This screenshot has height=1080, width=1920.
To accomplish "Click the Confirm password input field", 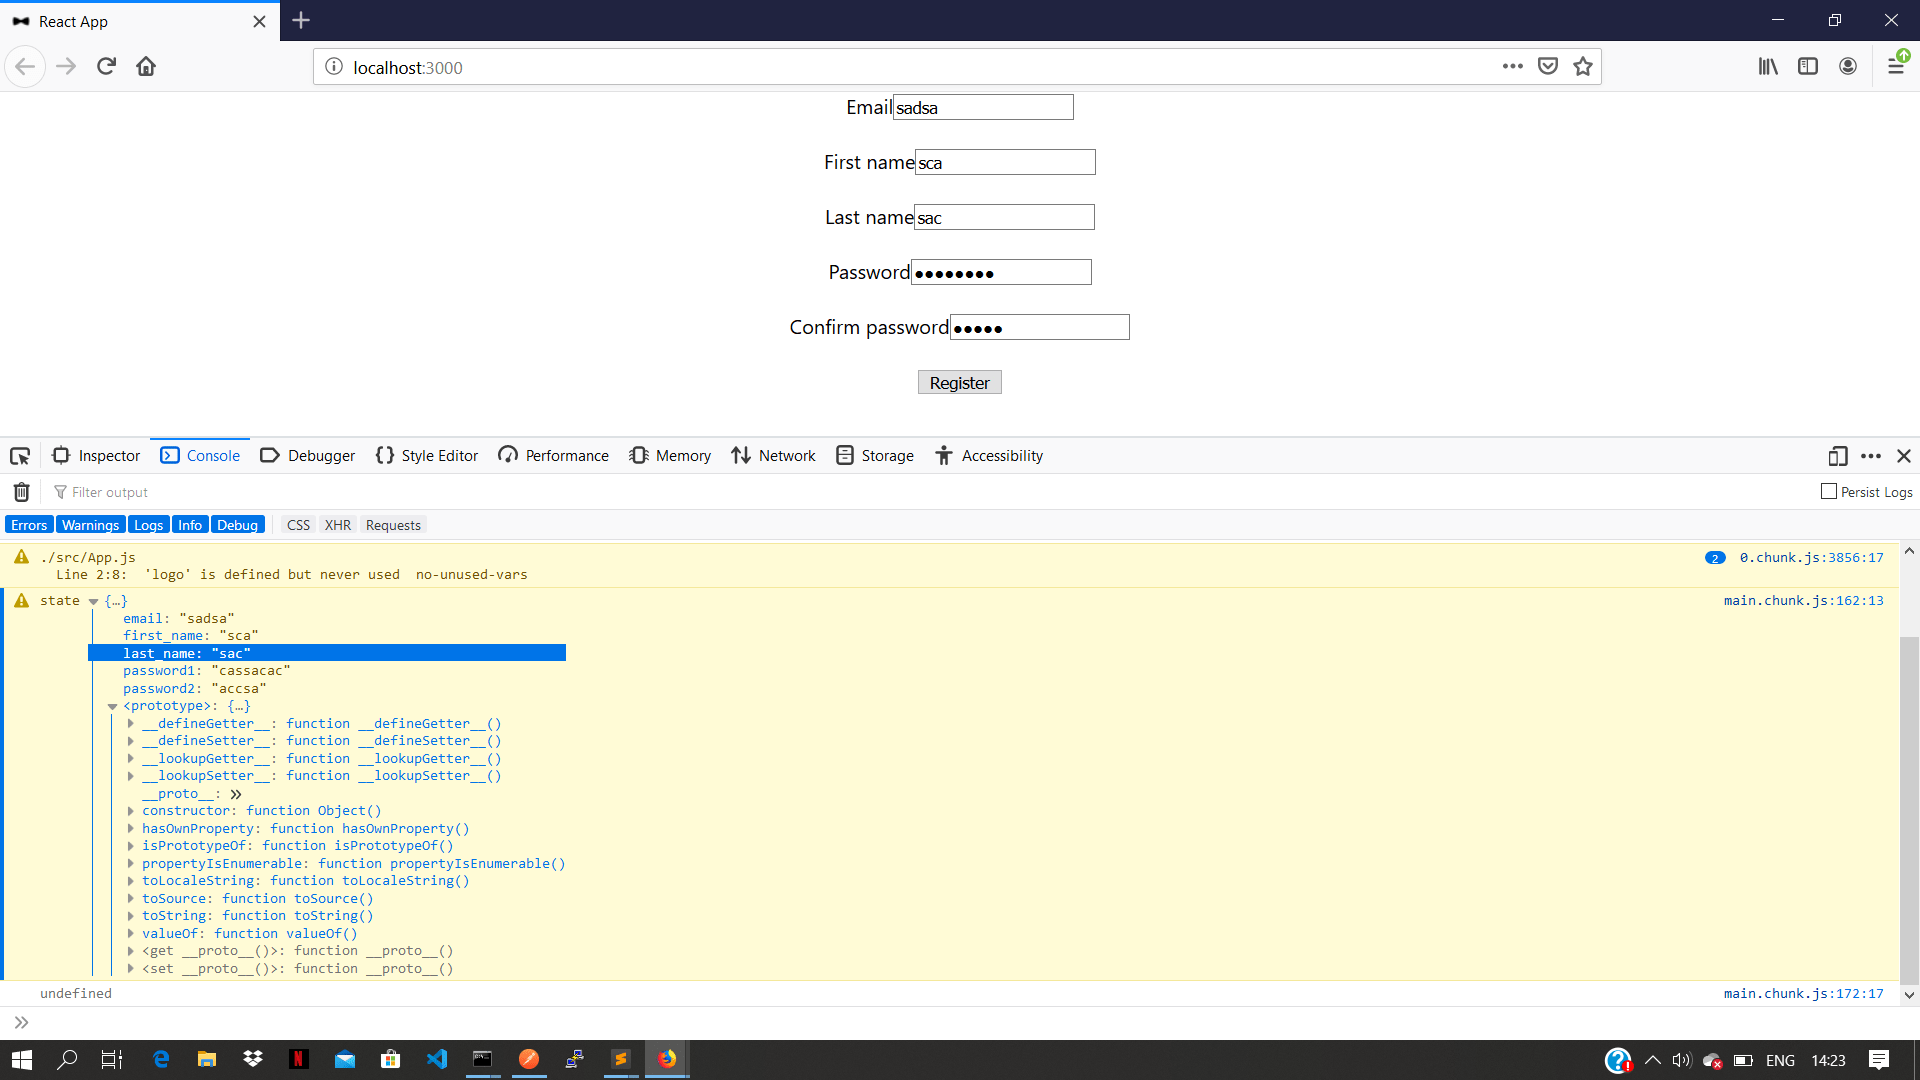I will click(1039, 328).
